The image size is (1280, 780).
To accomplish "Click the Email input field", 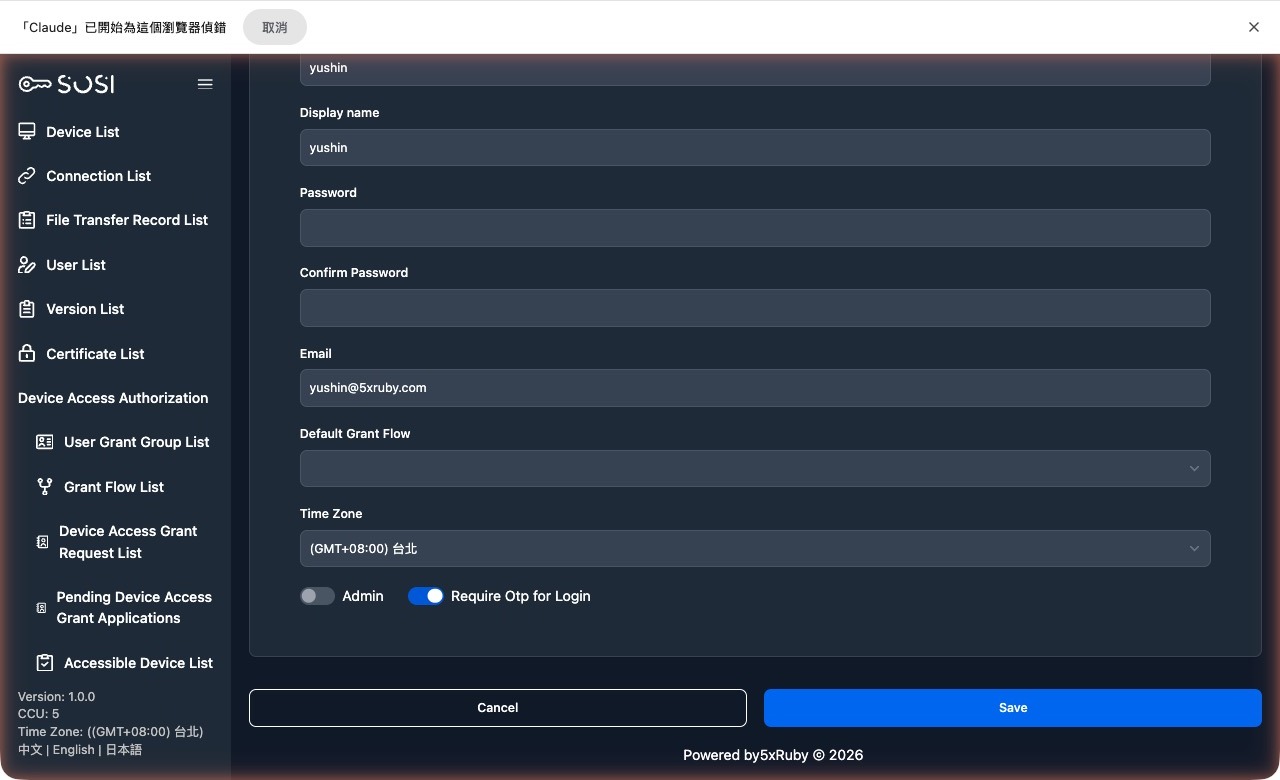I will [x=755, y=388].
